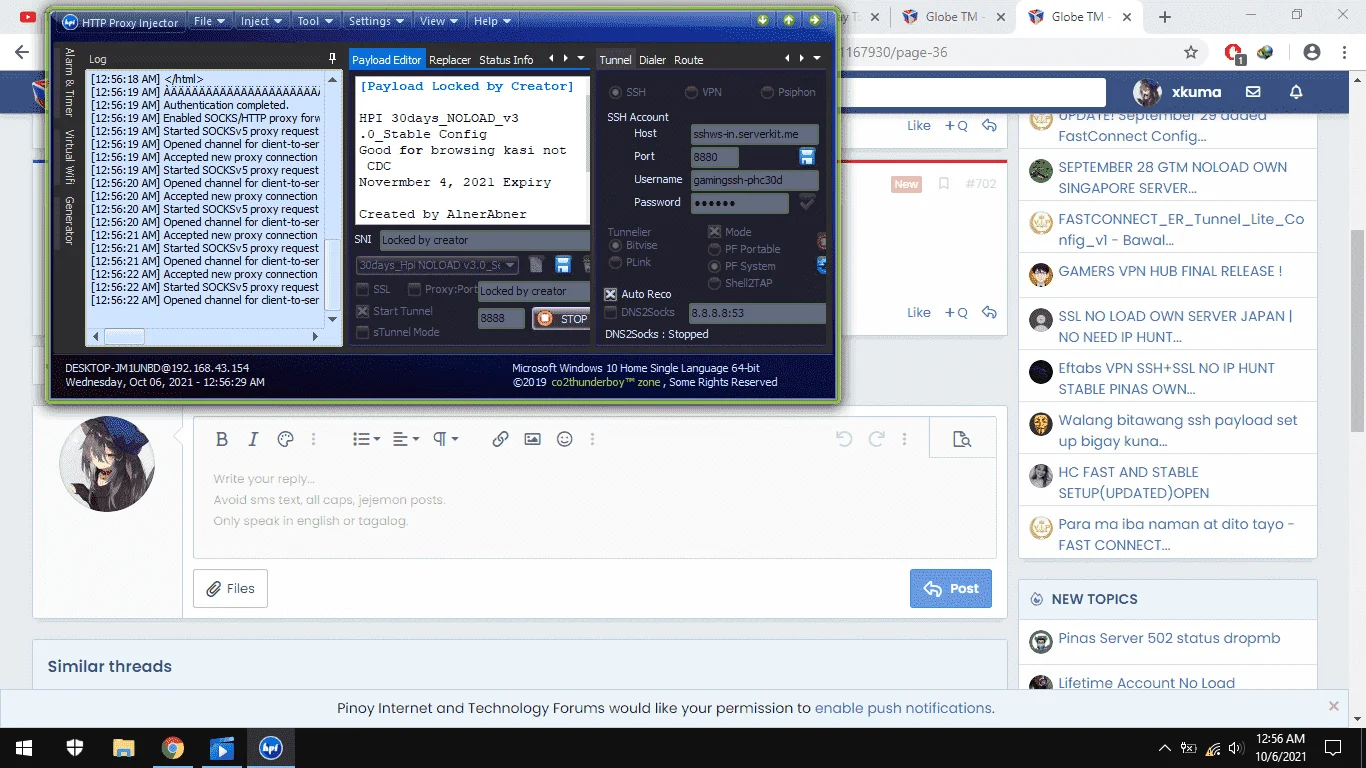This screenshot has height=768, width=1366.
Task: Click the enable push notifications link
Action: coord(903,708)
